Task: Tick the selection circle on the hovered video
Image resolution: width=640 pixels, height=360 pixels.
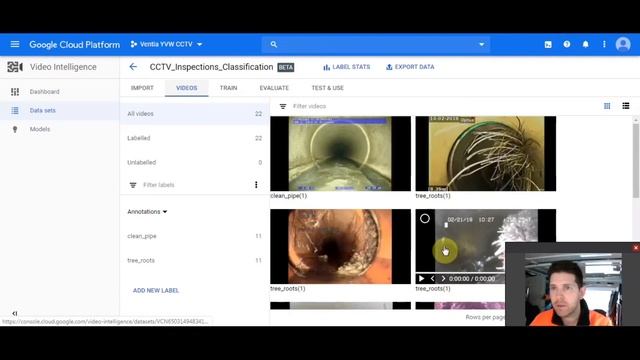Action: [425, 219]
